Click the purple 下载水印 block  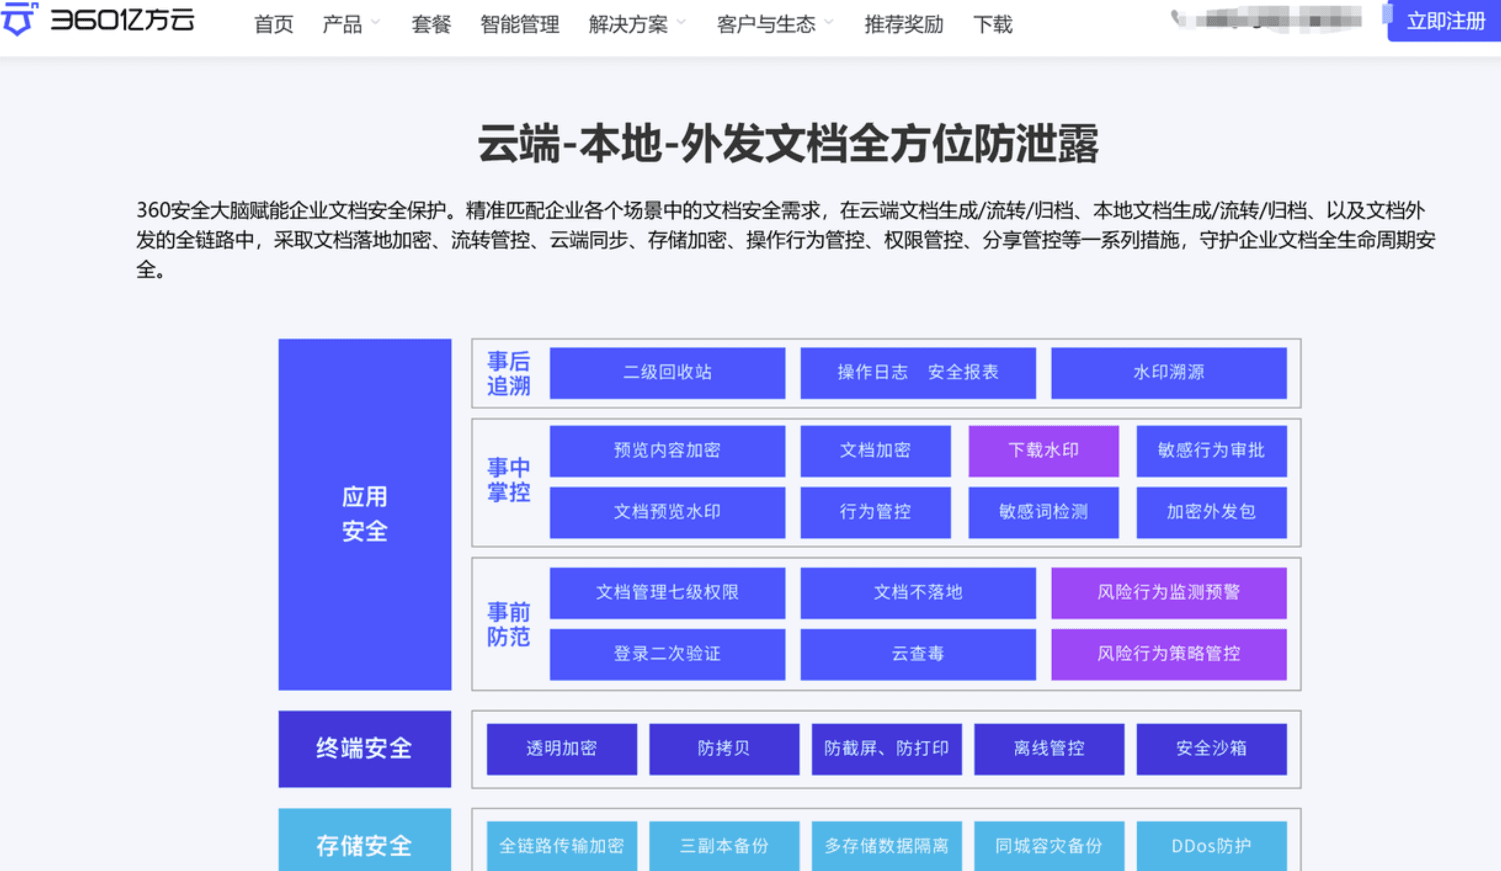(x=1044, y=451)
